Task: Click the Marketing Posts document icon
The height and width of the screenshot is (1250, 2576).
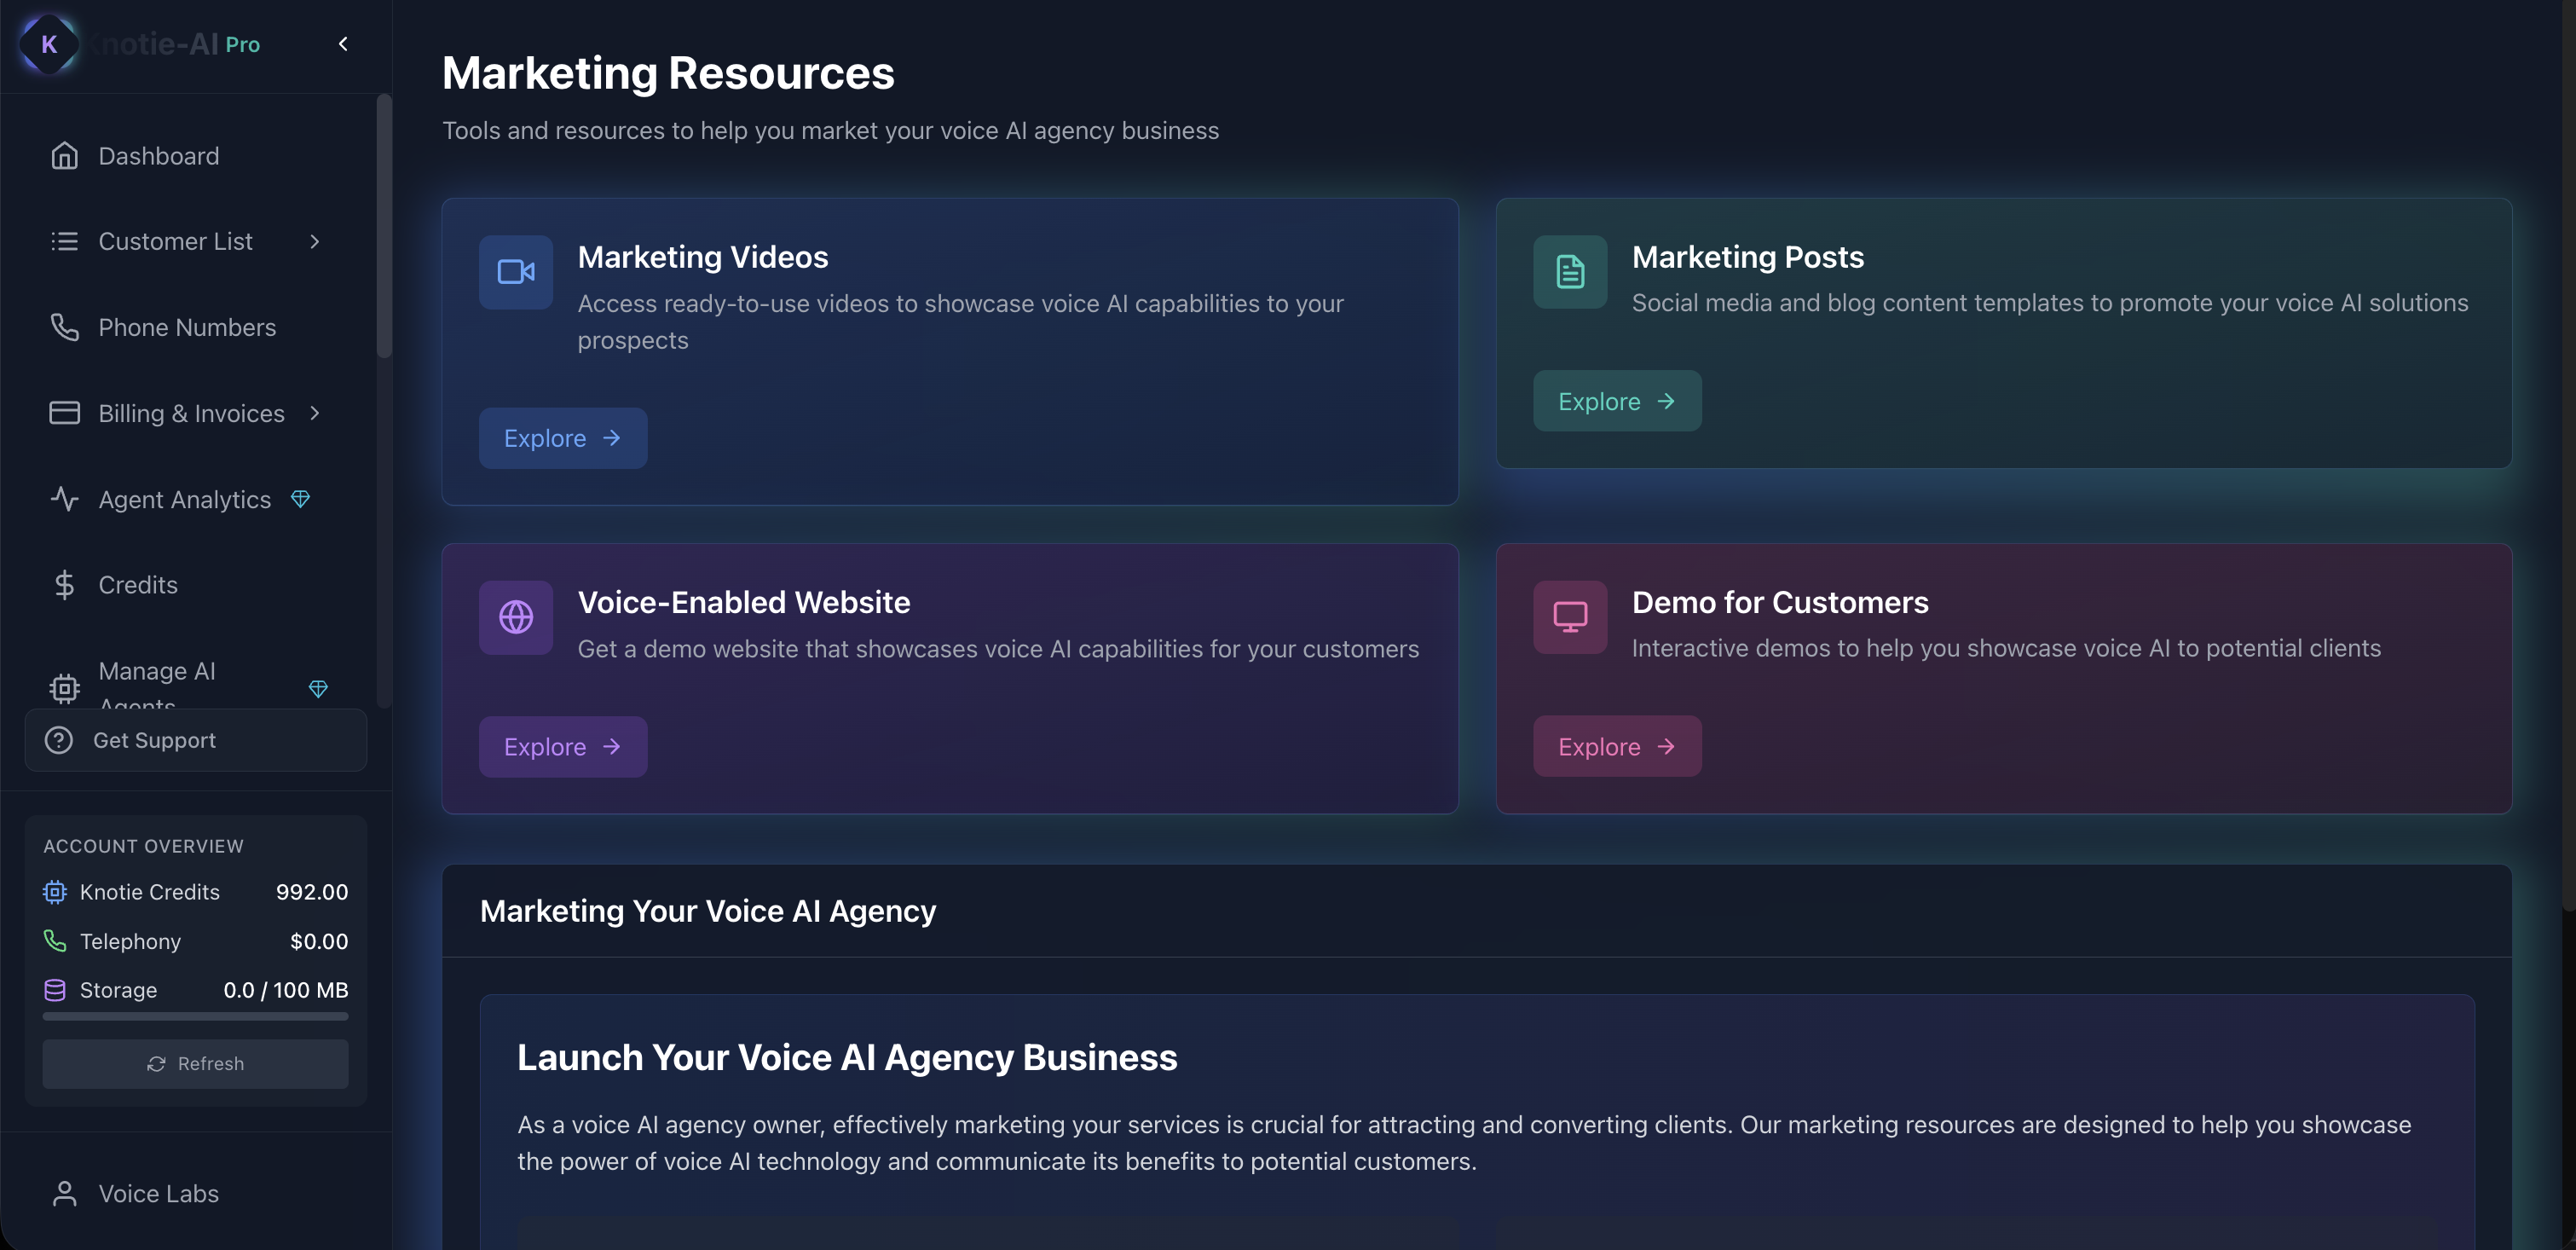Action: click(x=1570, y=272)
